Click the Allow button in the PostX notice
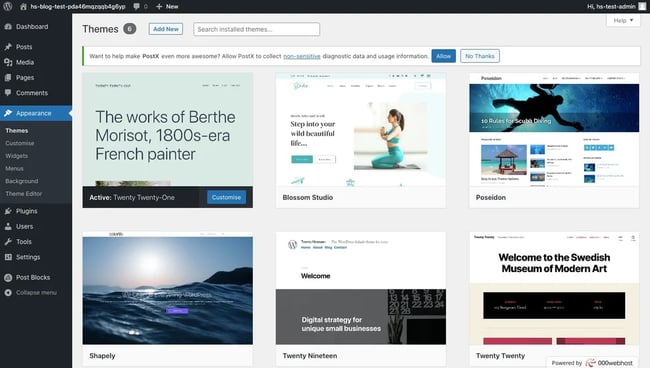The width and height of the screenshot is (650, 368). 444,56
